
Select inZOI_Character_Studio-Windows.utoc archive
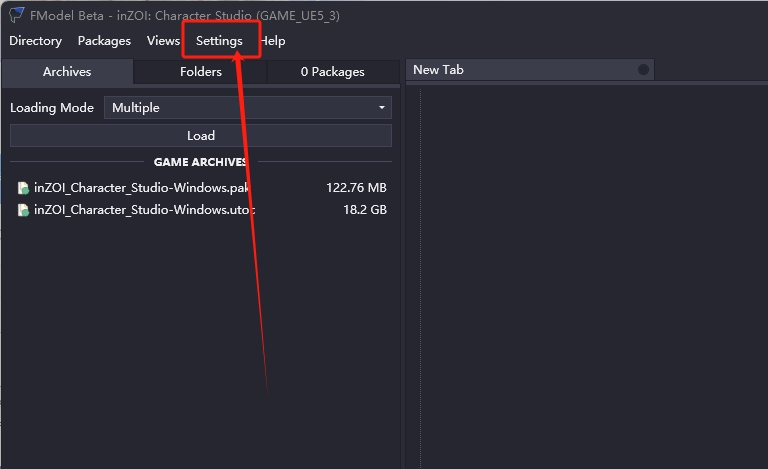click(201, 210)
